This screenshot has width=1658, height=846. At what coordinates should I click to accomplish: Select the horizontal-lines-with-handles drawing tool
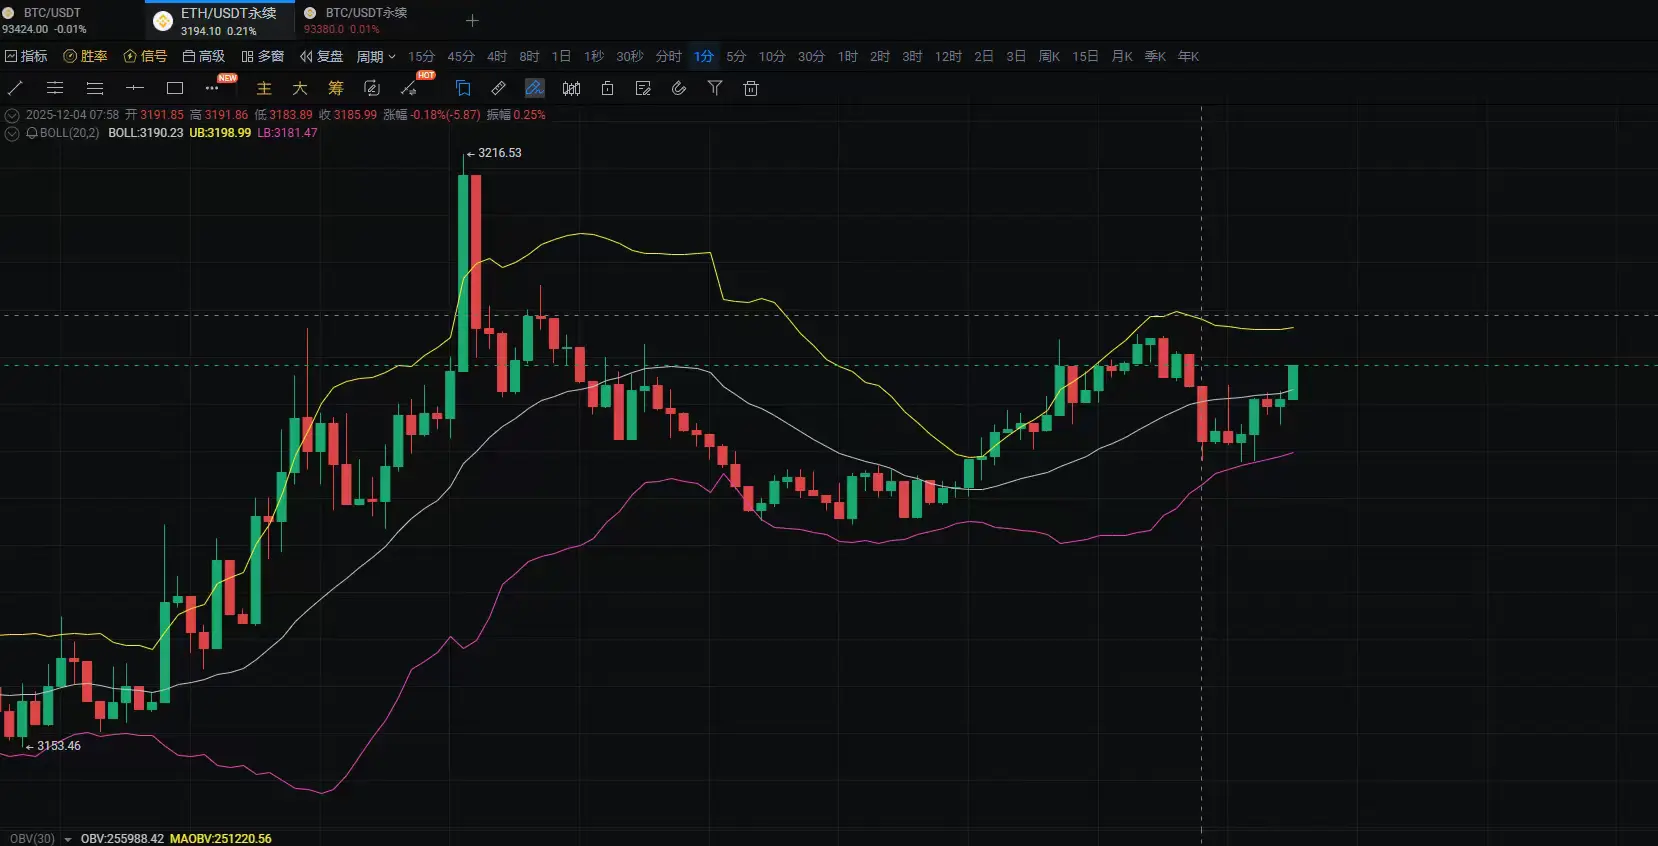(x=55, y=88)
